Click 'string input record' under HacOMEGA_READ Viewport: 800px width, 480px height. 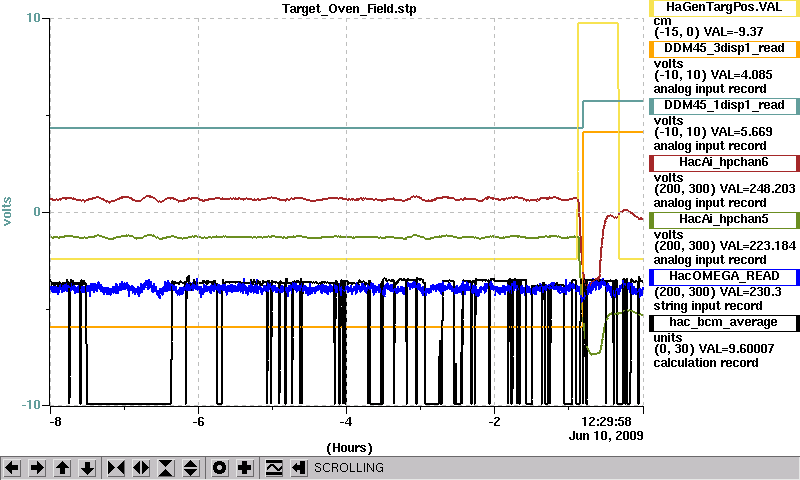(708, 306)
